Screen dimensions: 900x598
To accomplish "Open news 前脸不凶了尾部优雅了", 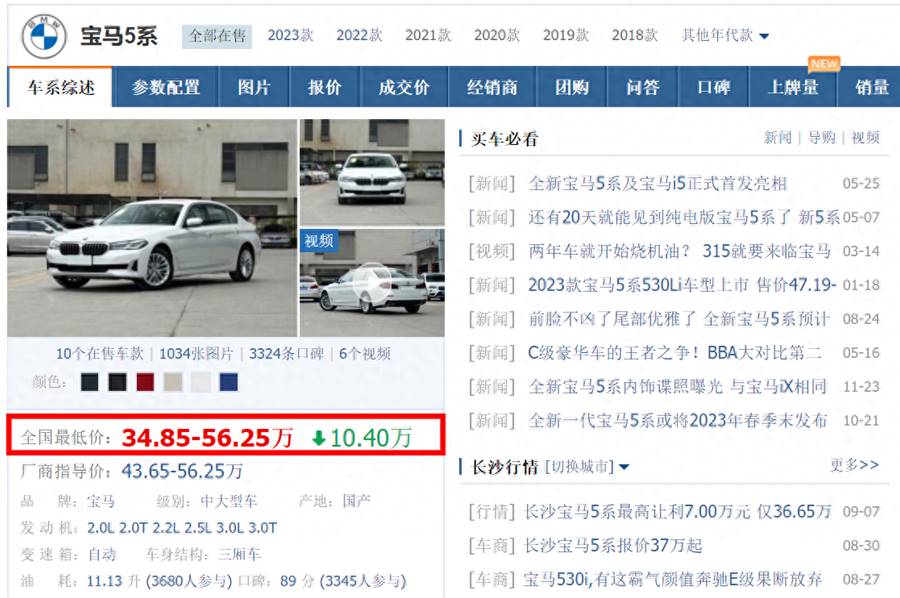I will point(679,319).
